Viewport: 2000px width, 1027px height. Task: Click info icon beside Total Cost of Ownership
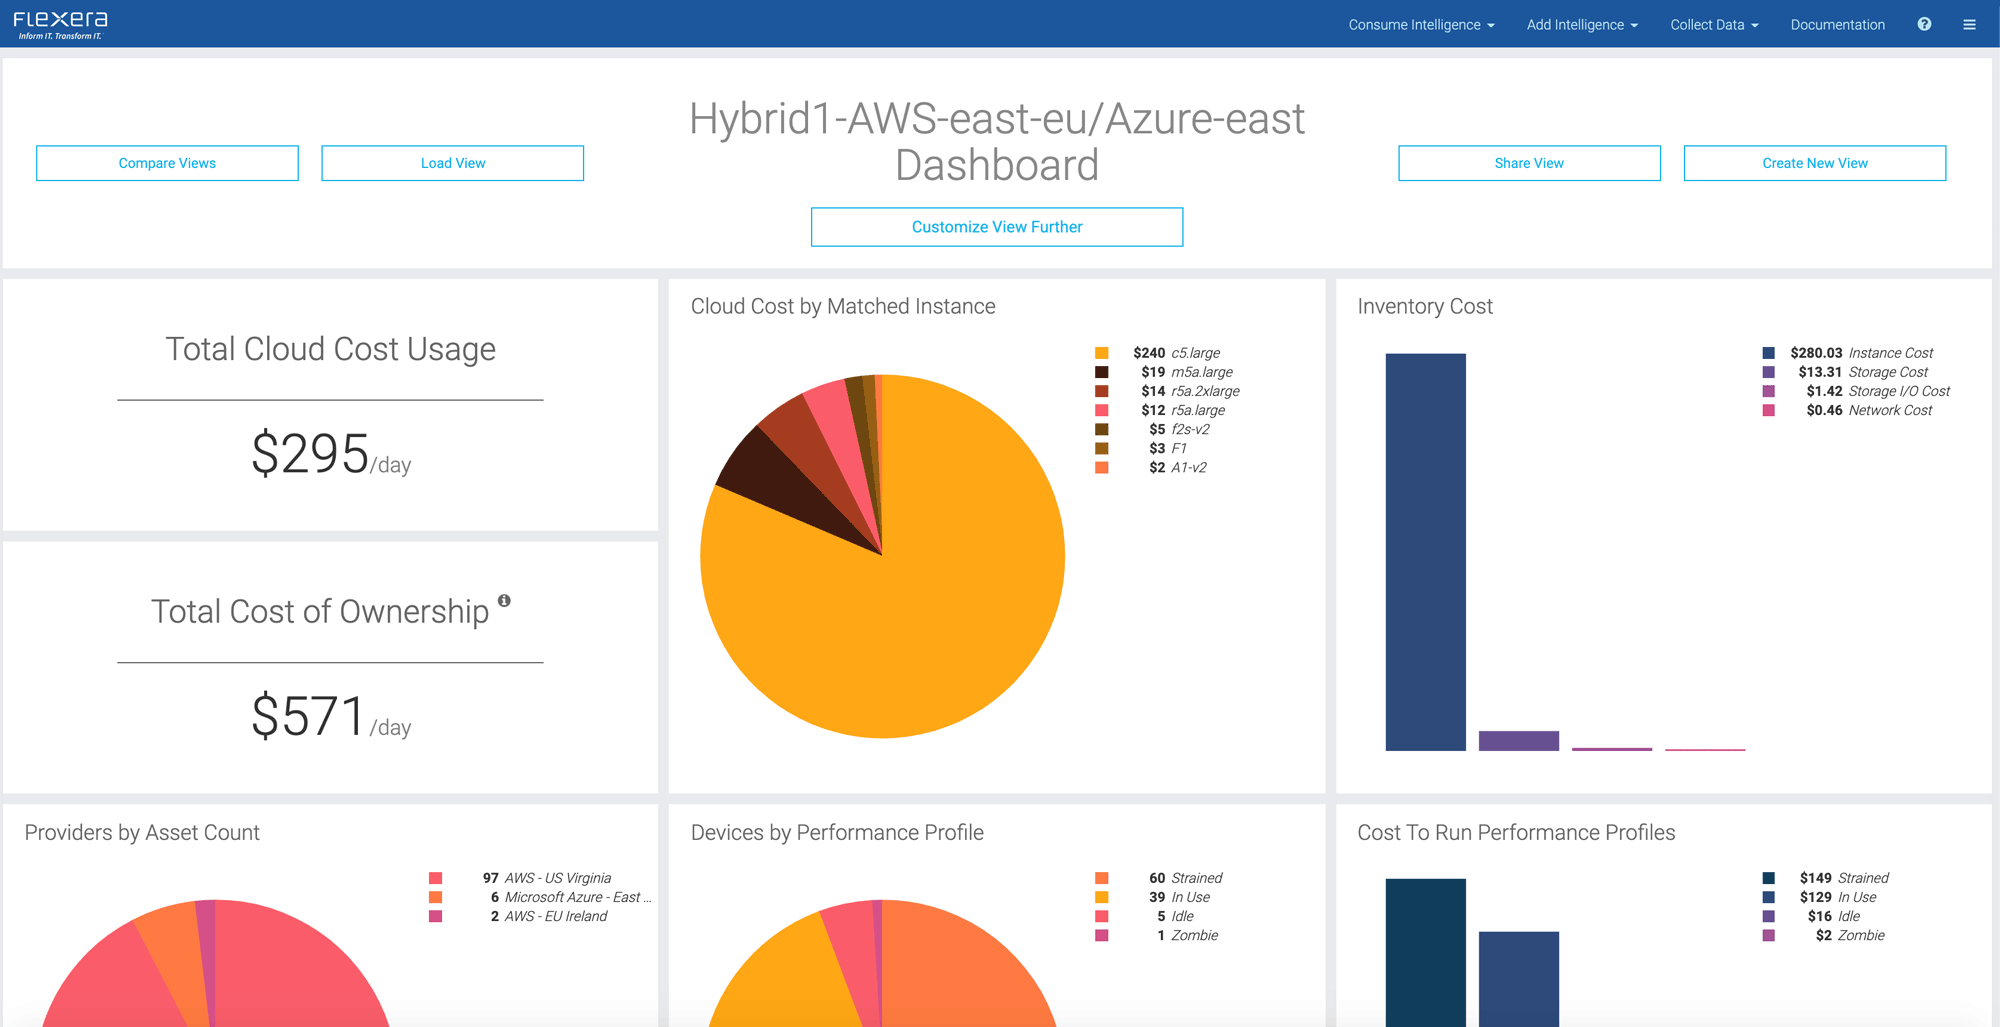(504, 601)
